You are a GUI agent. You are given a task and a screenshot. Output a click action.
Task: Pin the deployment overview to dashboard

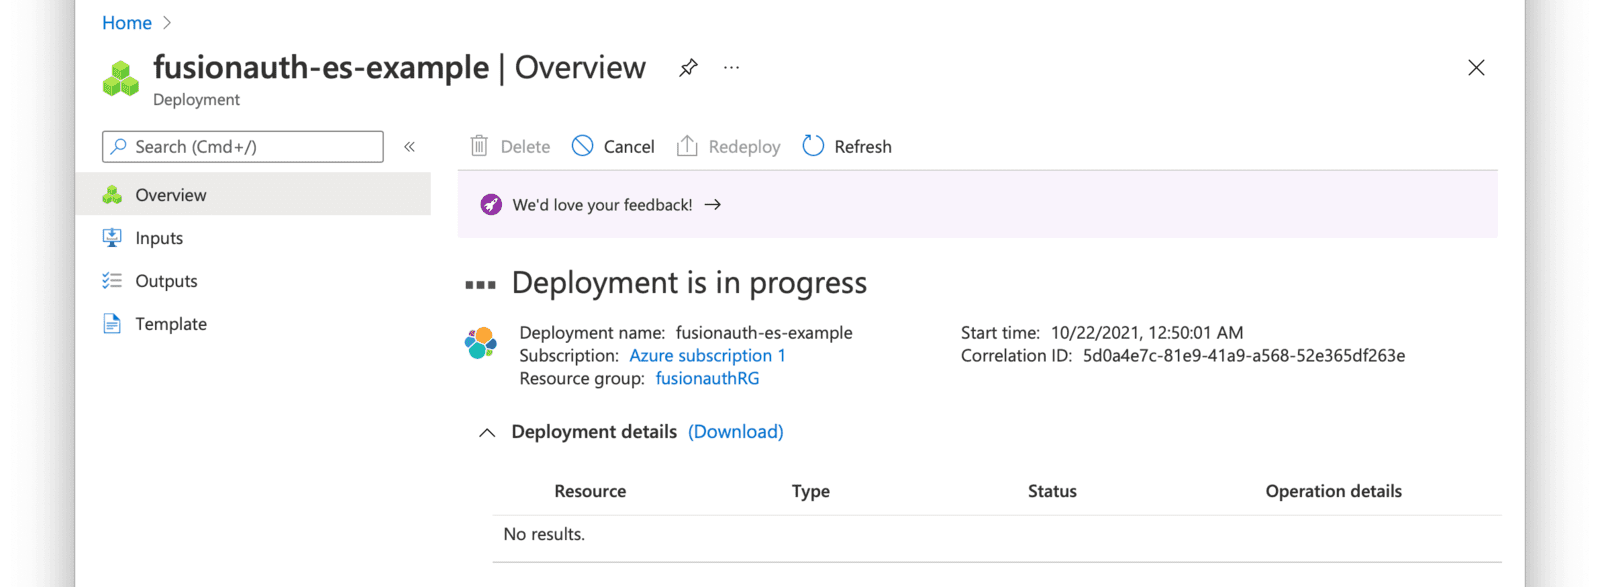688,68
